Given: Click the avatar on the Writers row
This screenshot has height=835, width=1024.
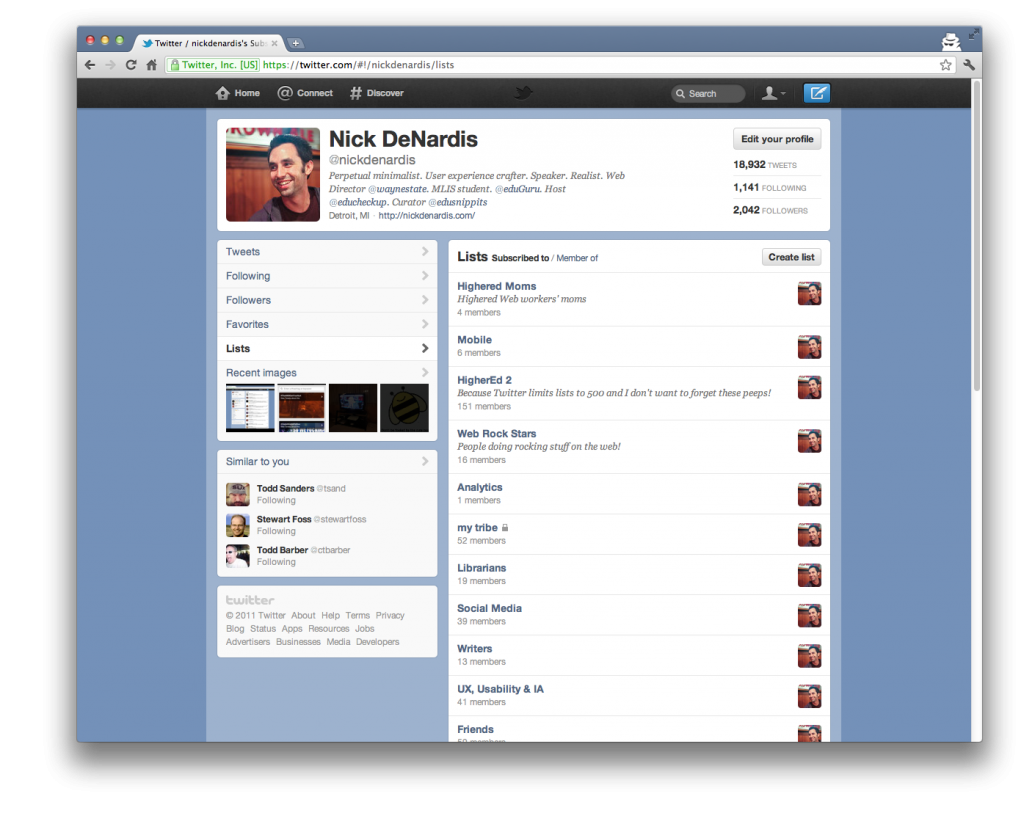Looking at the screenshot, I should 809,656.
